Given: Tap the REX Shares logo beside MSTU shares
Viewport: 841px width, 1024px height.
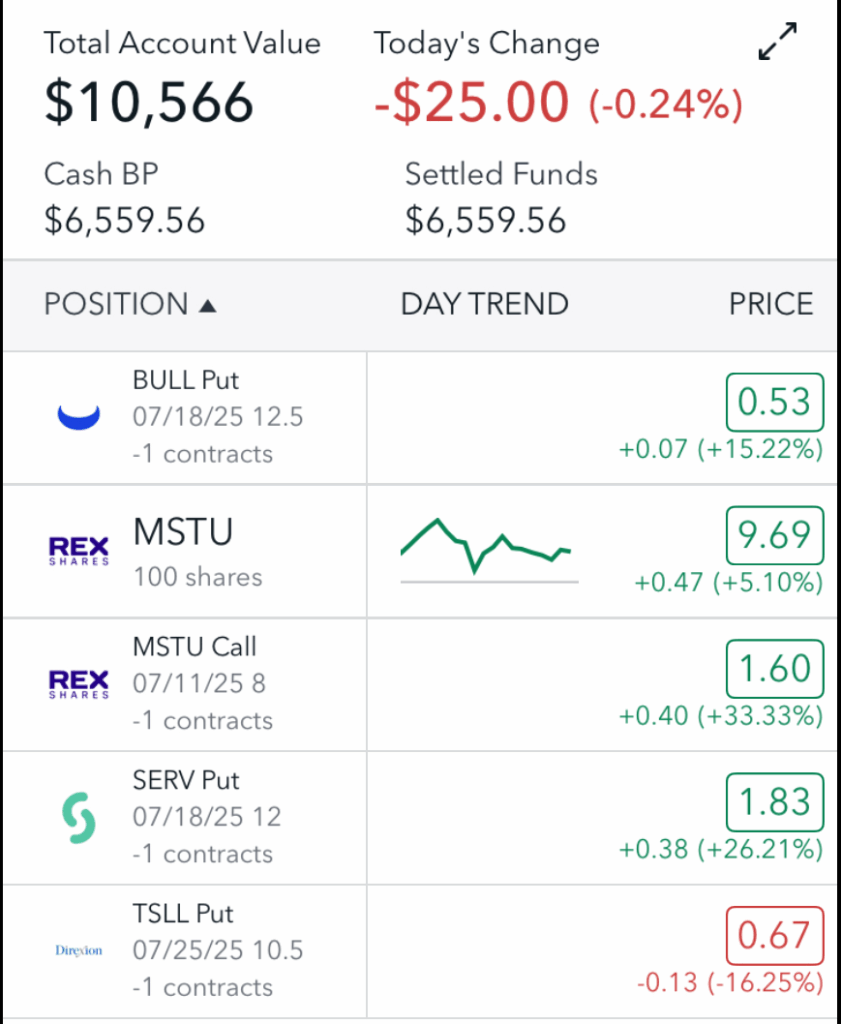Looking at the screenshot, I should (79, 551).
